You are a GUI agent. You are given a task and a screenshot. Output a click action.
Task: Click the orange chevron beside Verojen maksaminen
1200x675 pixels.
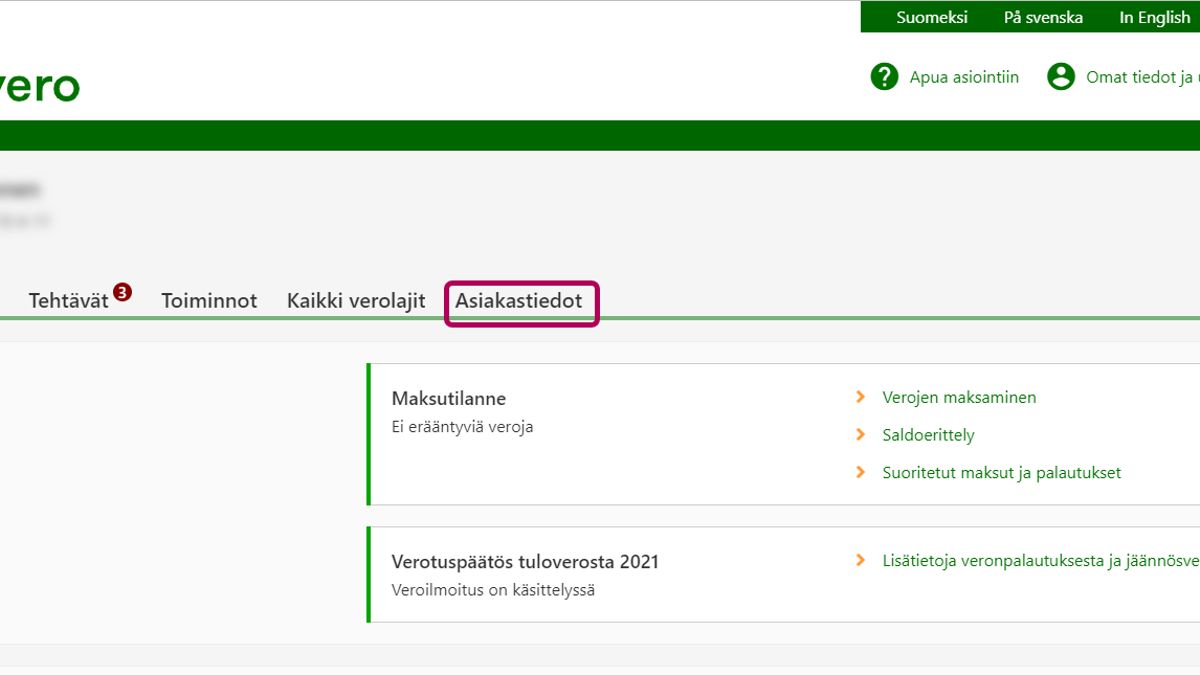(860, 398)
